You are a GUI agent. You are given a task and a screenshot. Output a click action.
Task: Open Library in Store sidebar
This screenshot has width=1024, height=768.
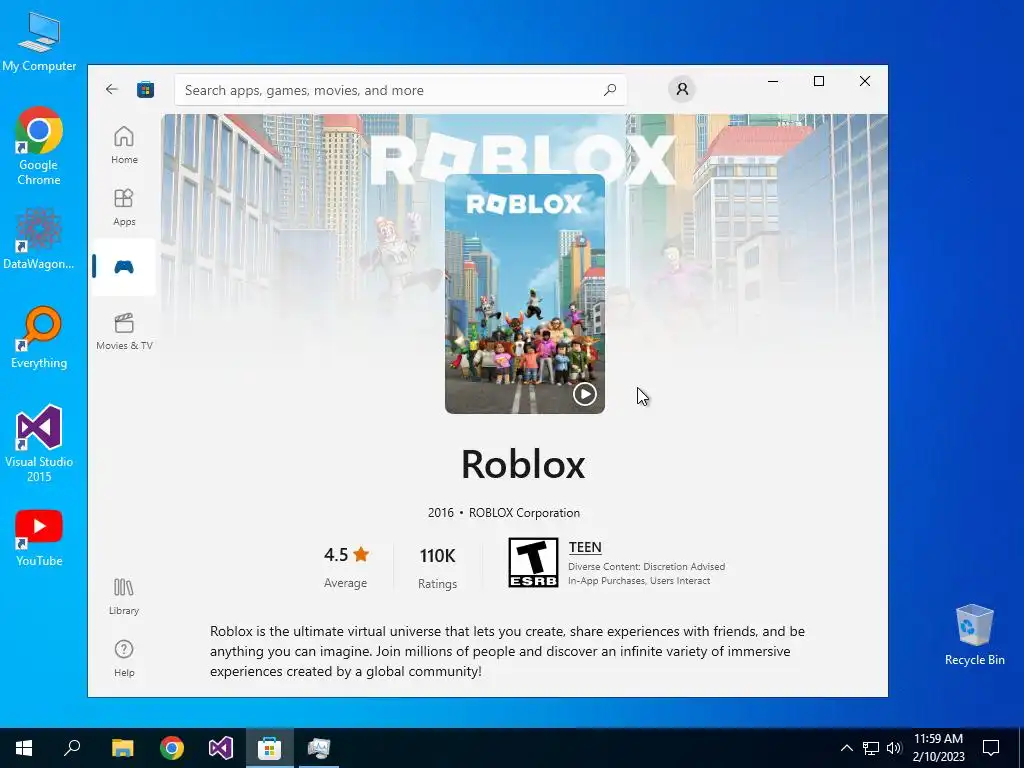pyautogui.click(x=124, y=596)
